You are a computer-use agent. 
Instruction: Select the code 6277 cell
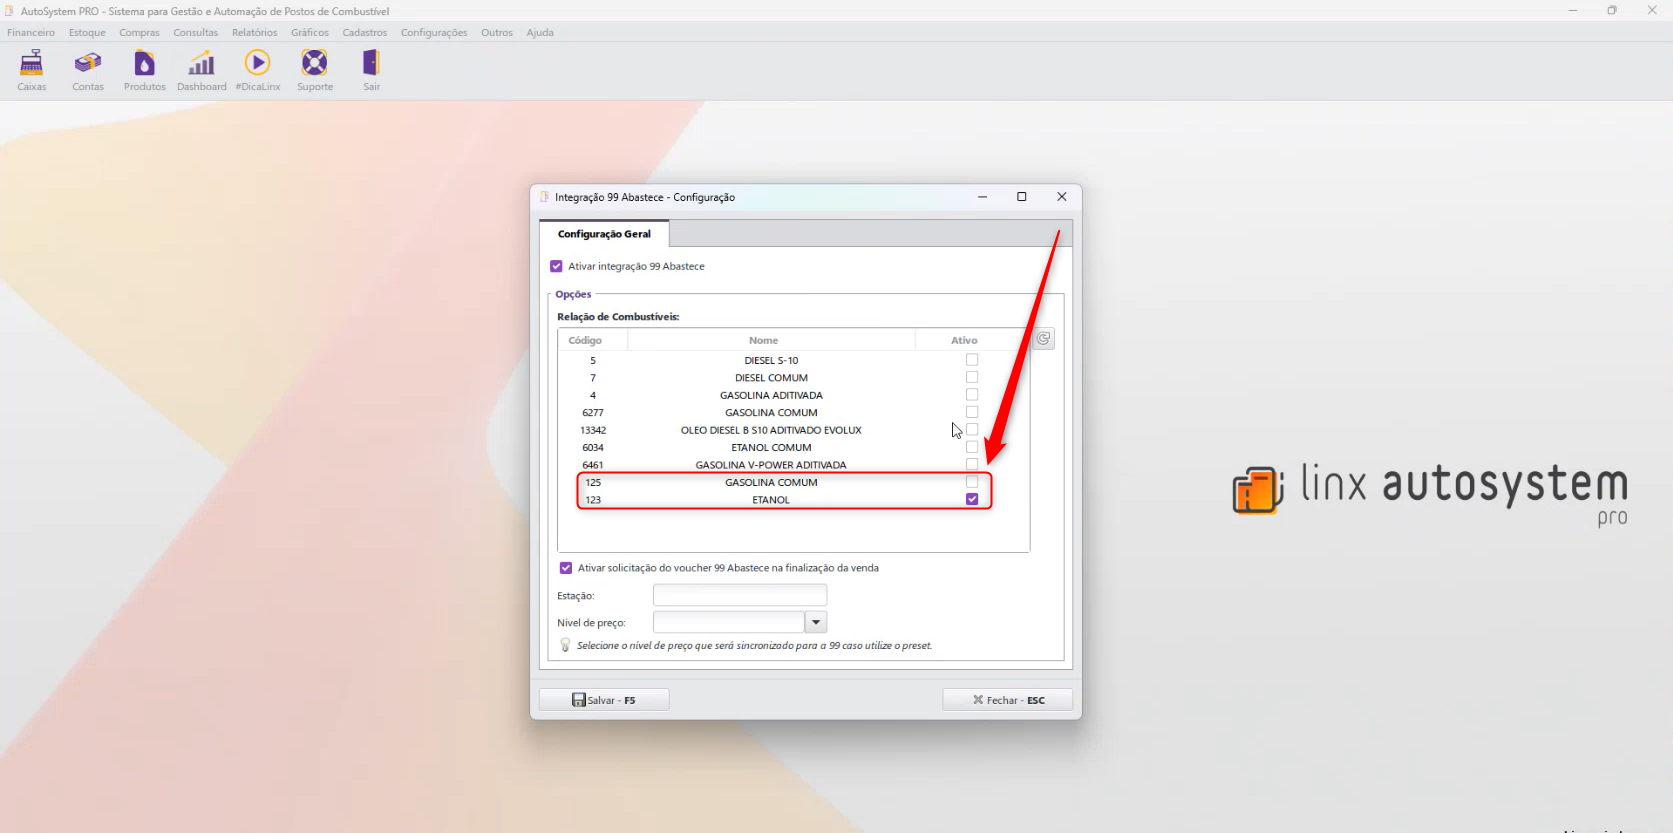pos(593,412)
